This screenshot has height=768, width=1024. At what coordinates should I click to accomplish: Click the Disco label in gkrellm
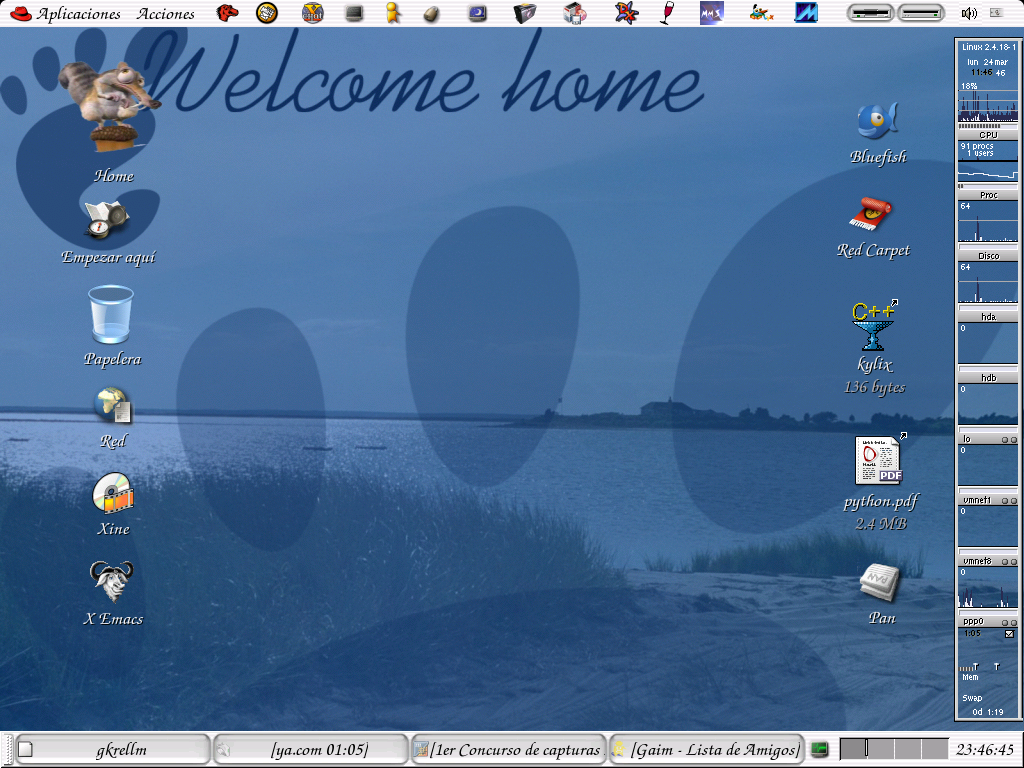[987, 256]
